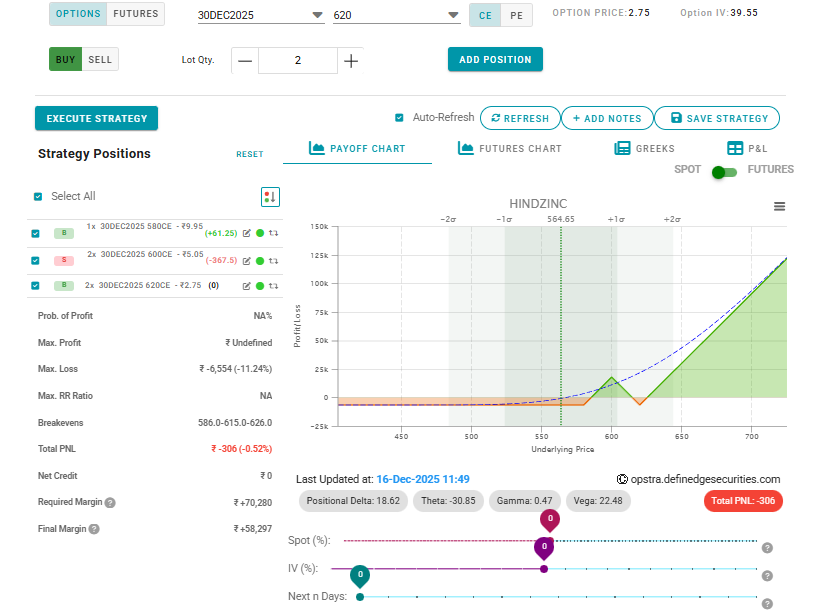Open the Payoff Chart tab
This screenshot has height=610, width=829.
357,149
